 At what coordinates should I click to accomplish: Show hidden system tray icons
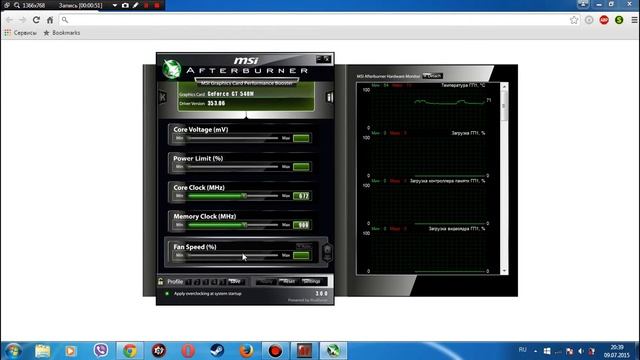coord(536,351)
